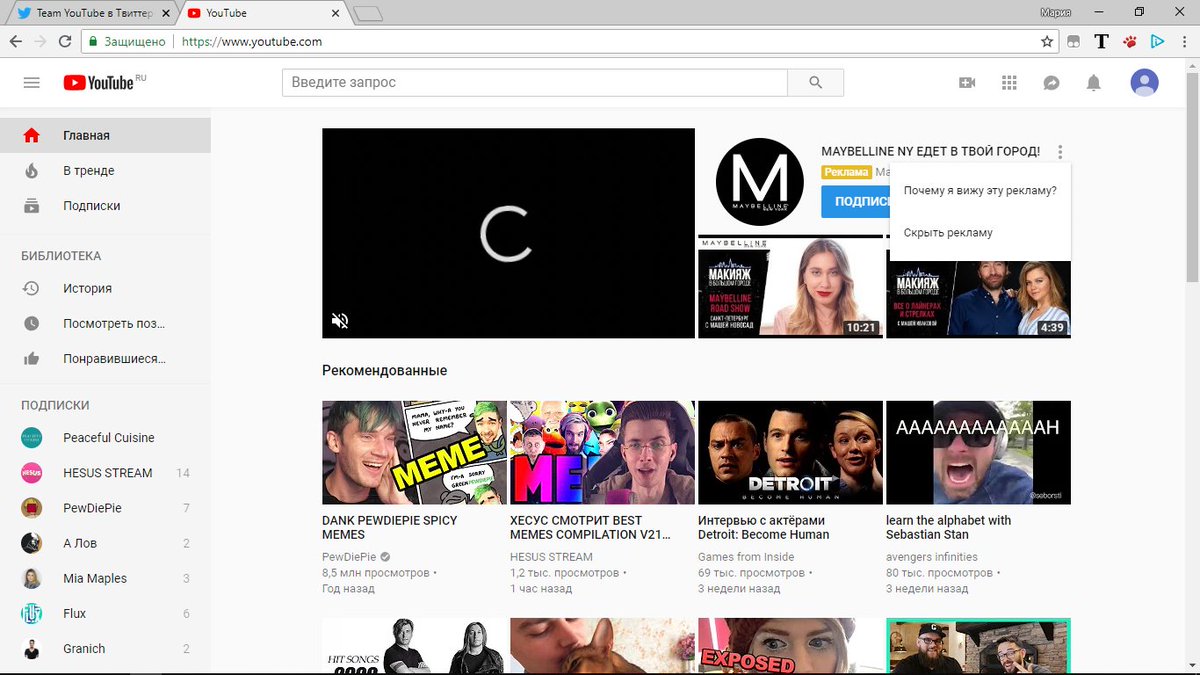
Task: Click the blue play extension icon
Action: click(1157, 42)
